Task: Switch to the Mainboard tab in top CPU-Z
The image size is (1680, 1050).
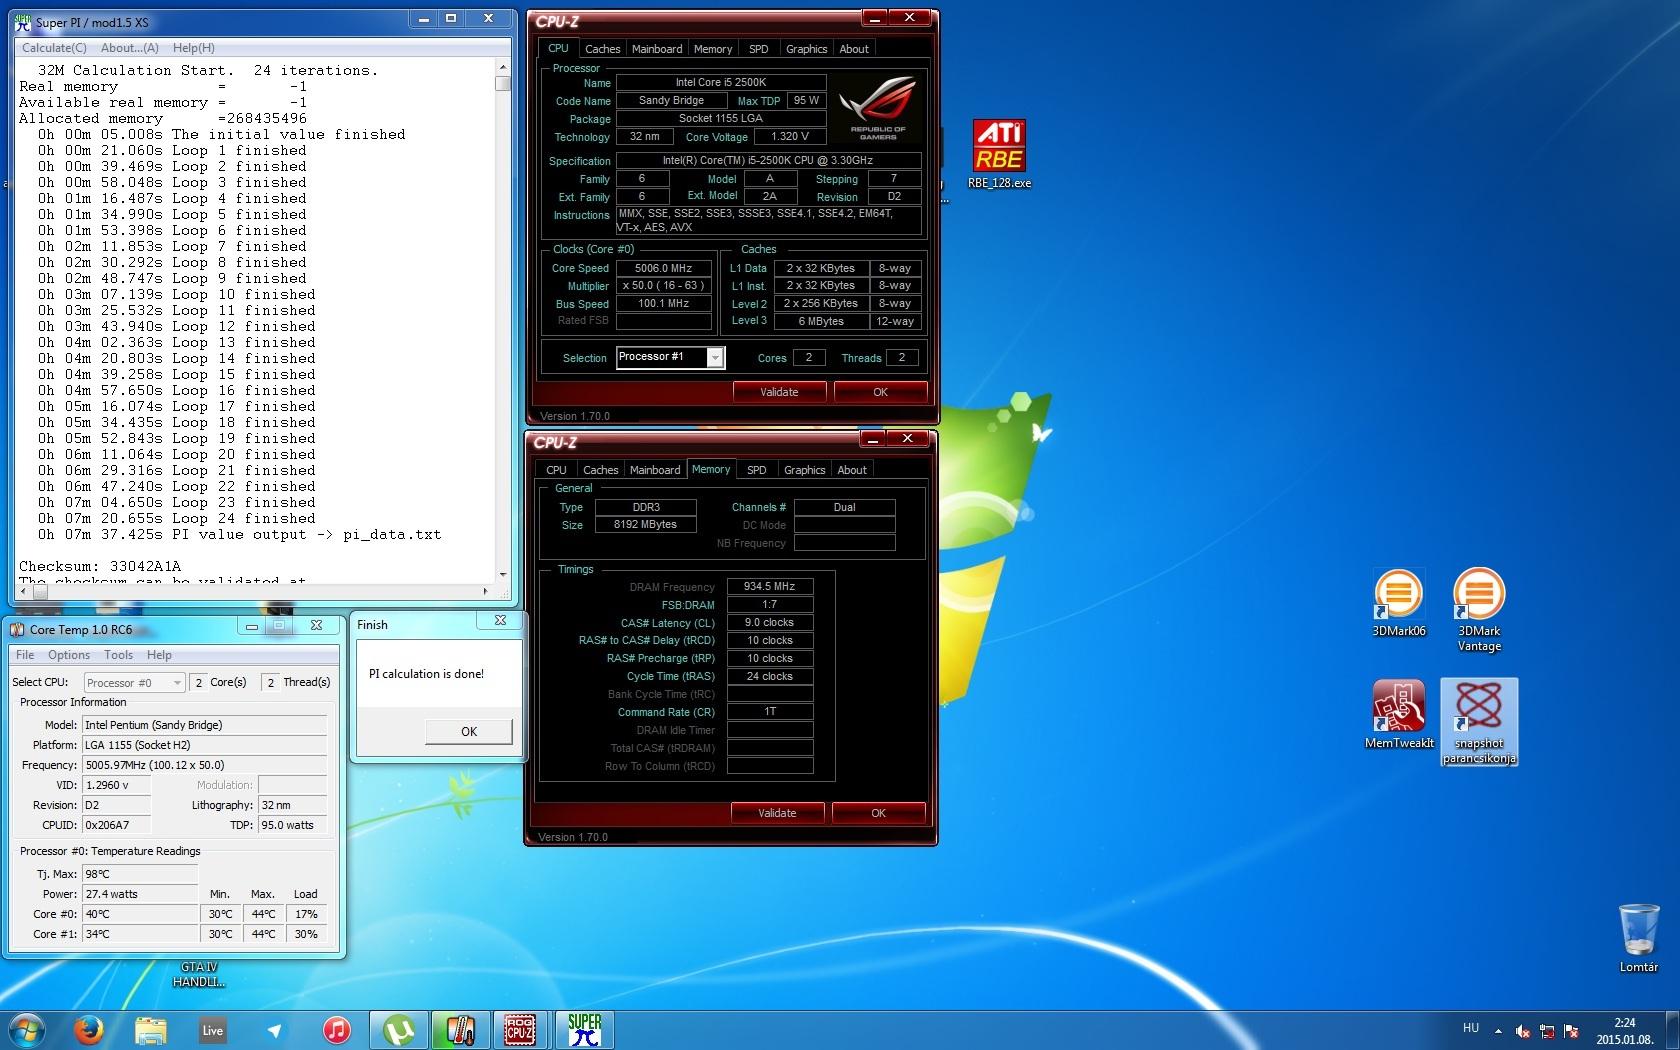Action: (x=657, y=49)
